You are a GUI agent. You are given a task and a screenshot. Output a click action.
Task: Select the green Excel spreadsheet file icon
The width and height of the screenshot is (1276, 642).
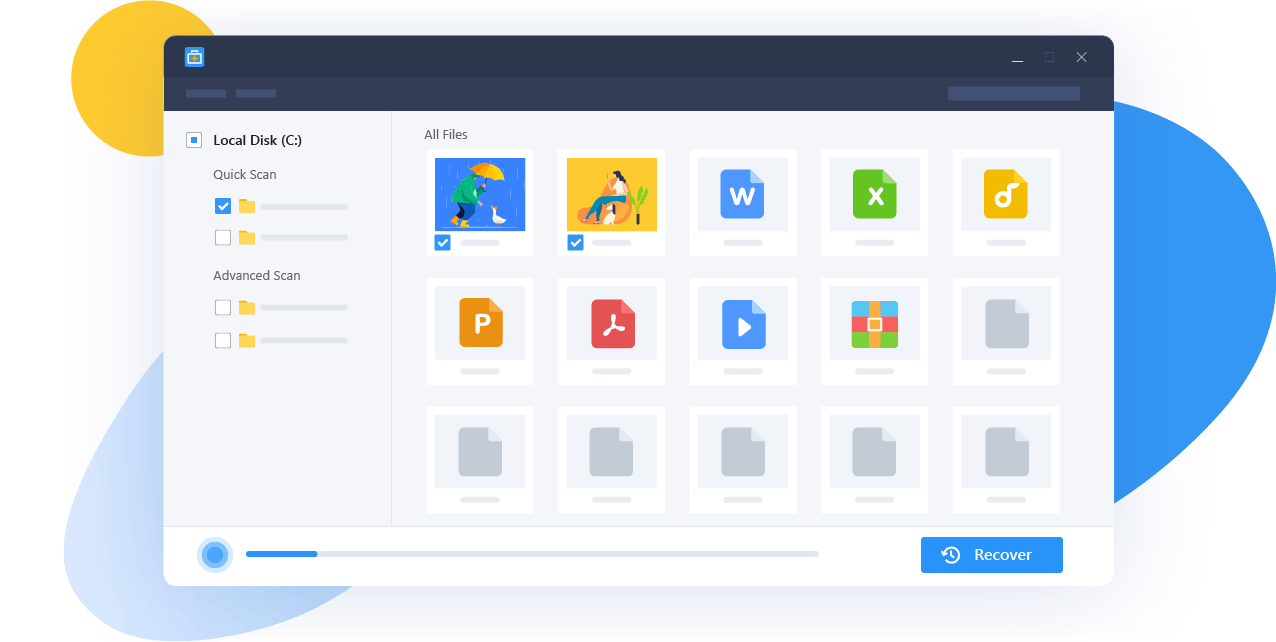pos(874,194)
